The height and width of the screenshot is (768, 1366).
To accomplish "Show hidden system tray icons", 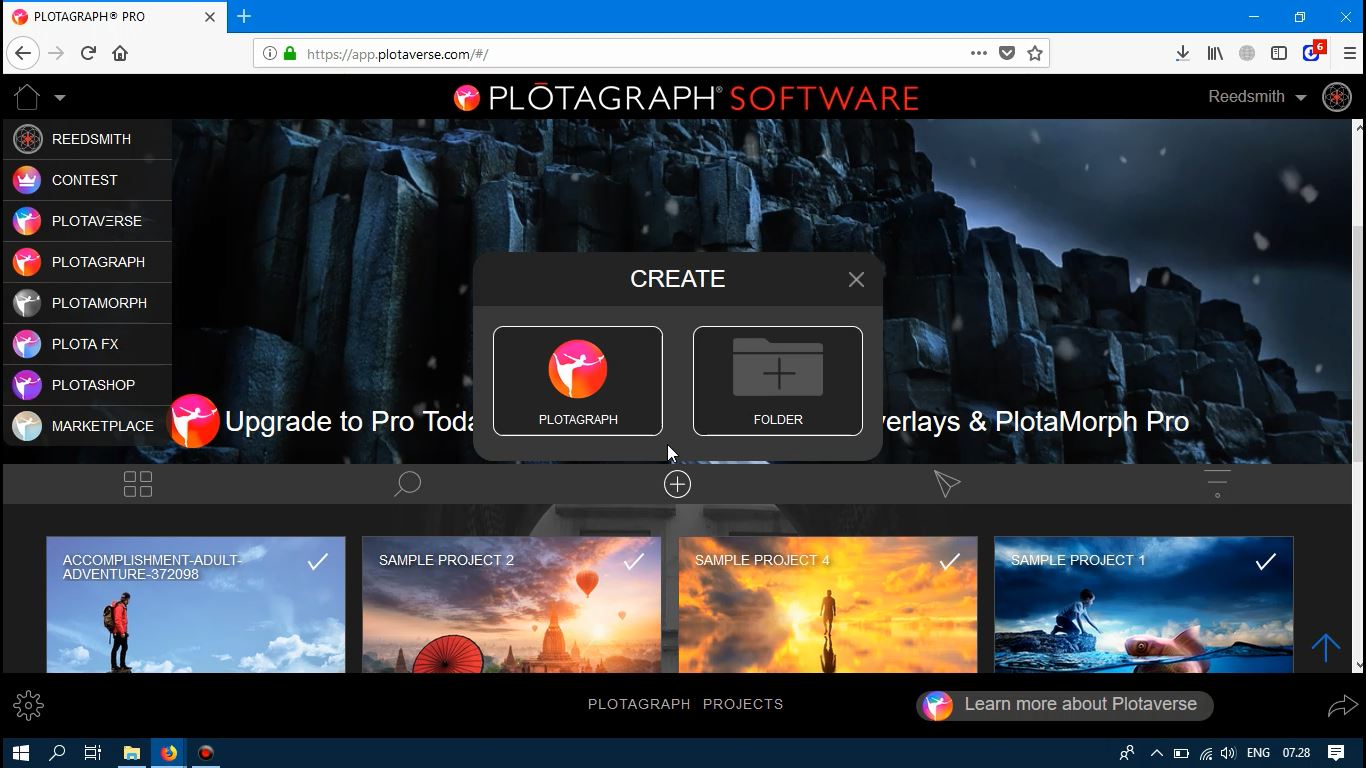I will coord(1157,753).
